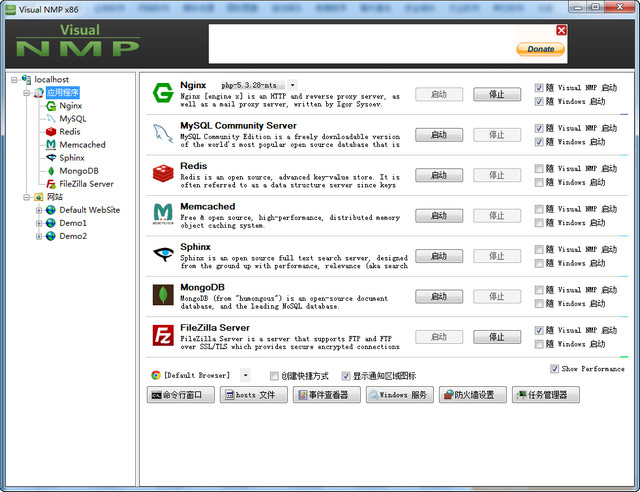
Task: Click the large red FileZilla logo in the list
Action: 163,335
